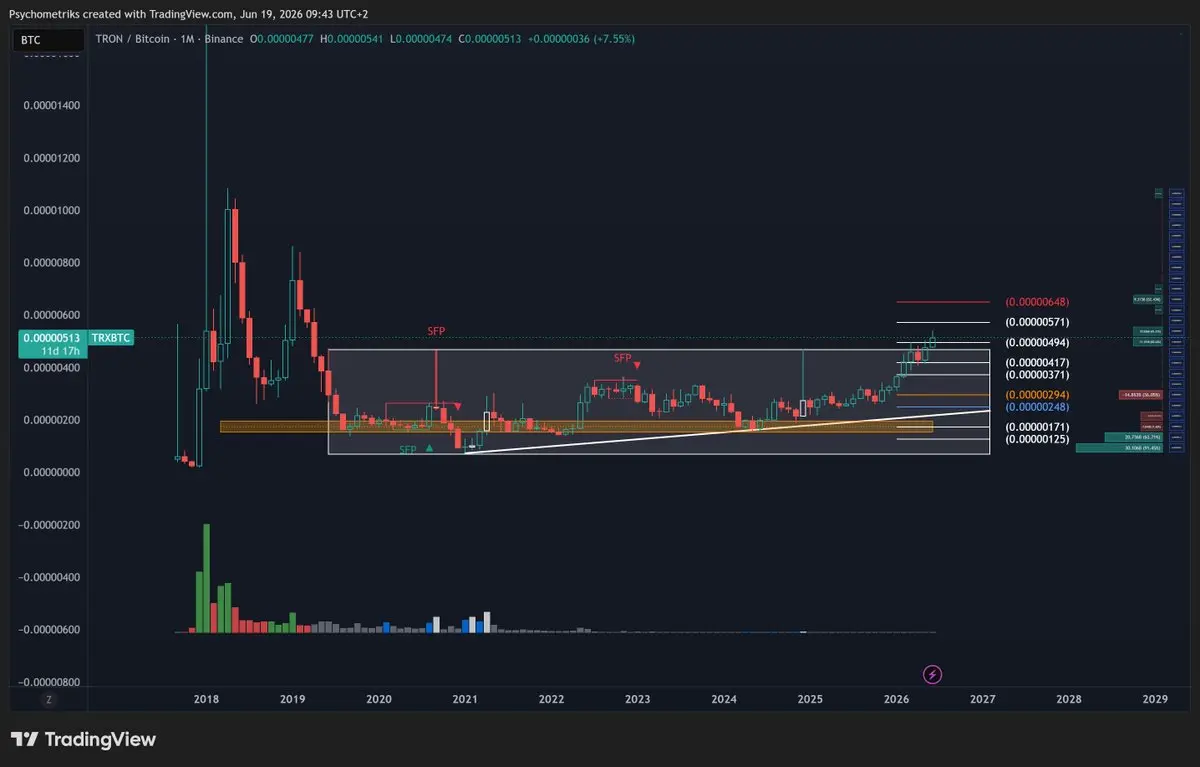
Task: Click the high value H0.00000541
Action: tap(352, 39)
